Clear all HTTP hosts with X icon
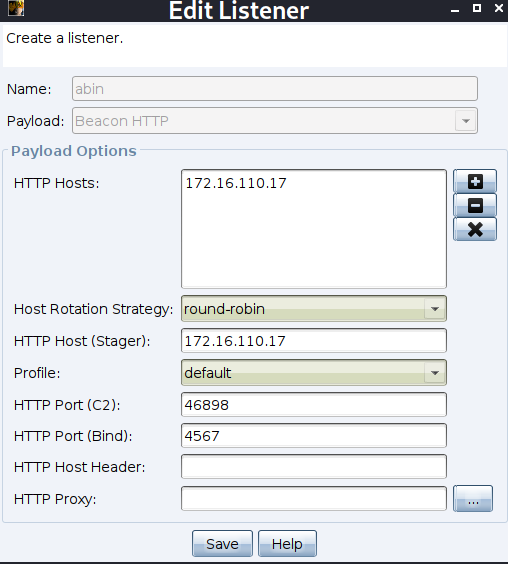Image resolution: width=508 pixels, height=564 pixels. click(475, 229)
